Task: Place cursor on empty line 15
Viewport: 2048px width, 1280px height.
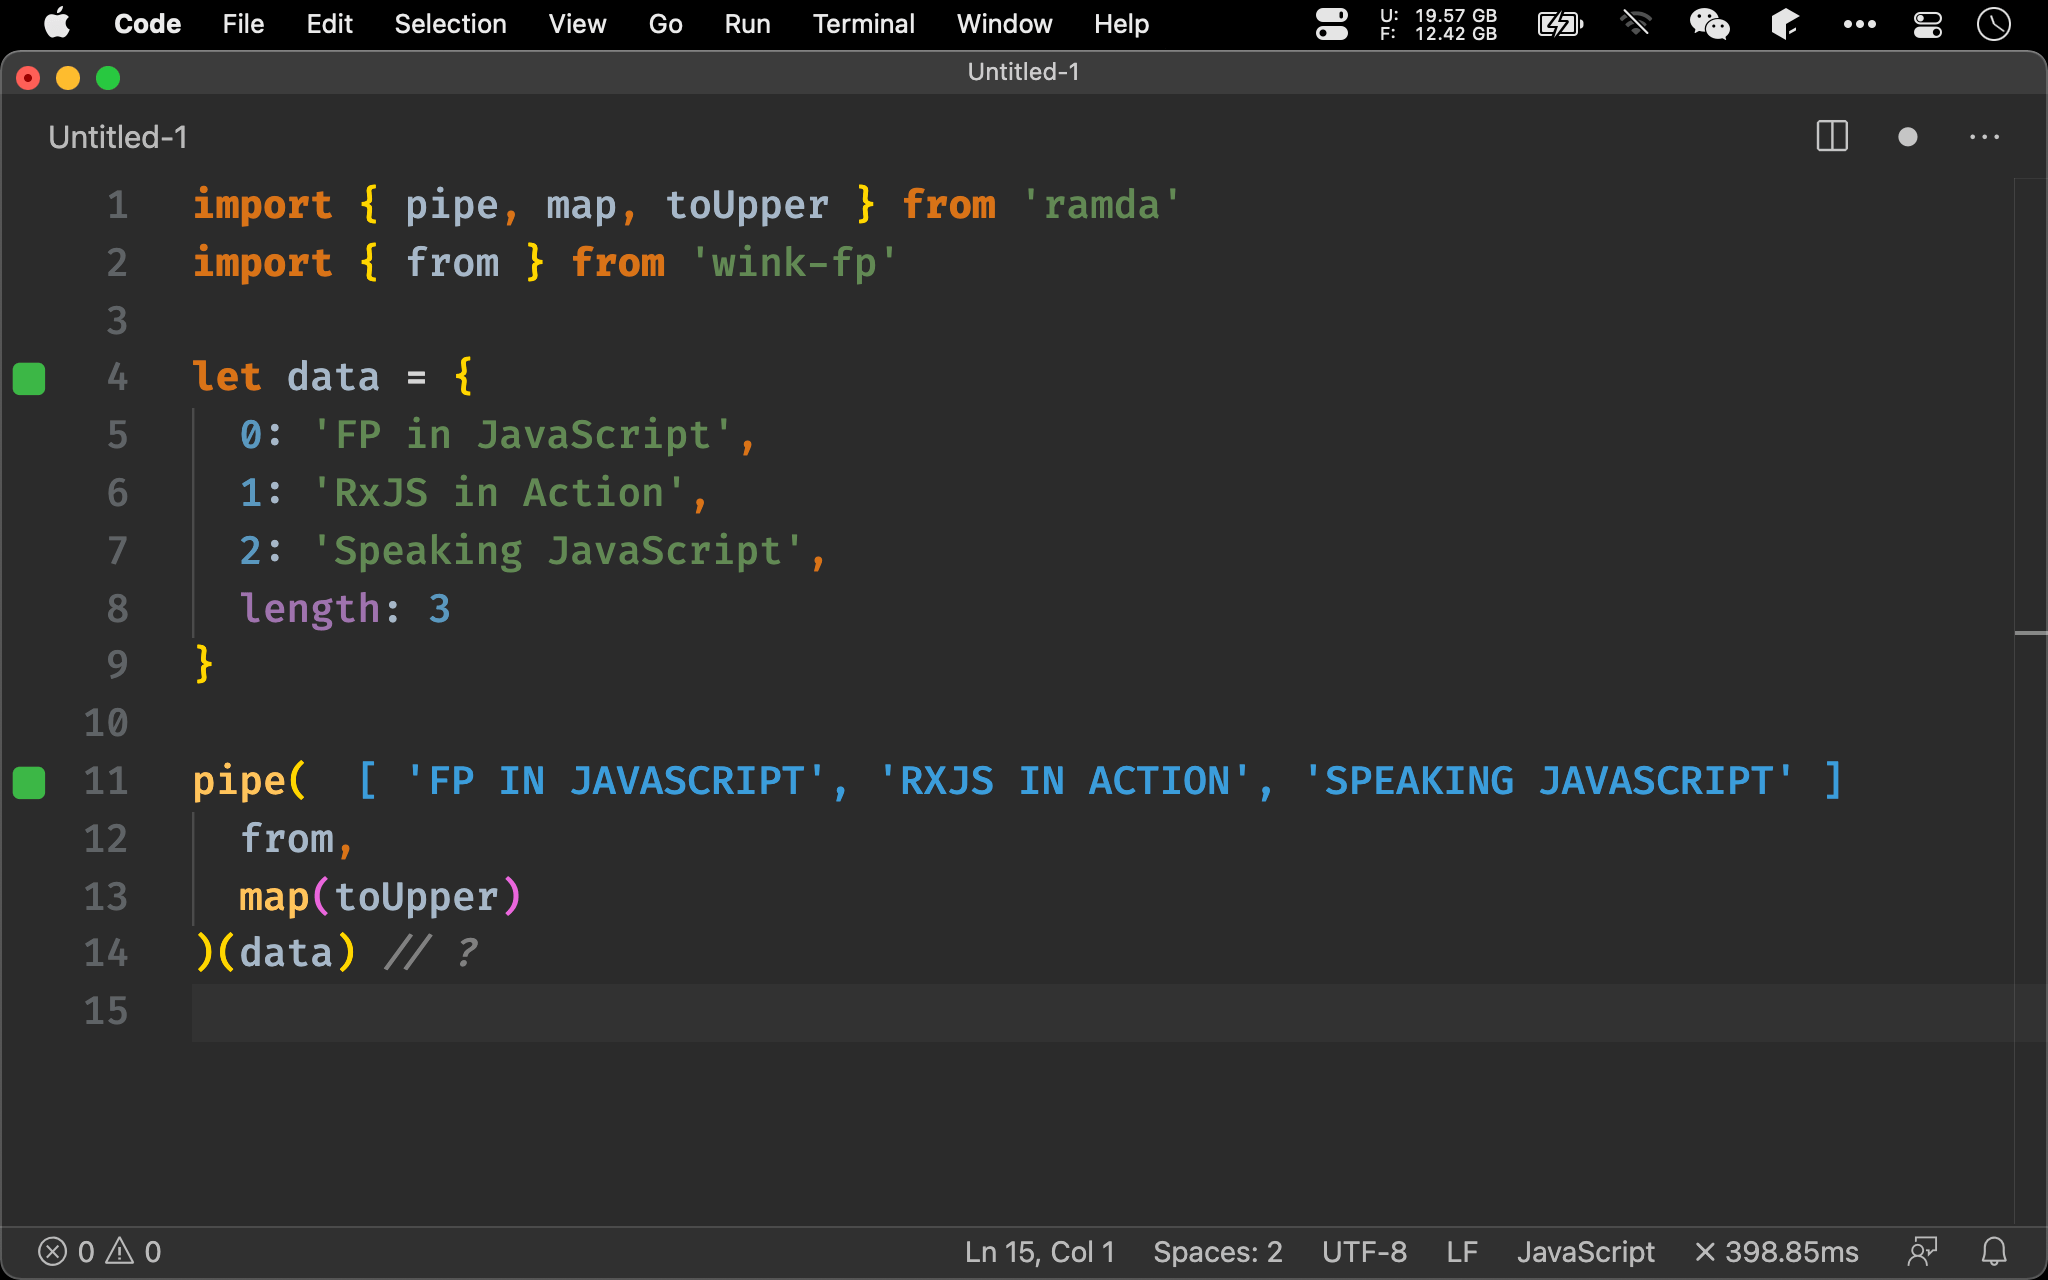Action: (x=1100, y=1012)
